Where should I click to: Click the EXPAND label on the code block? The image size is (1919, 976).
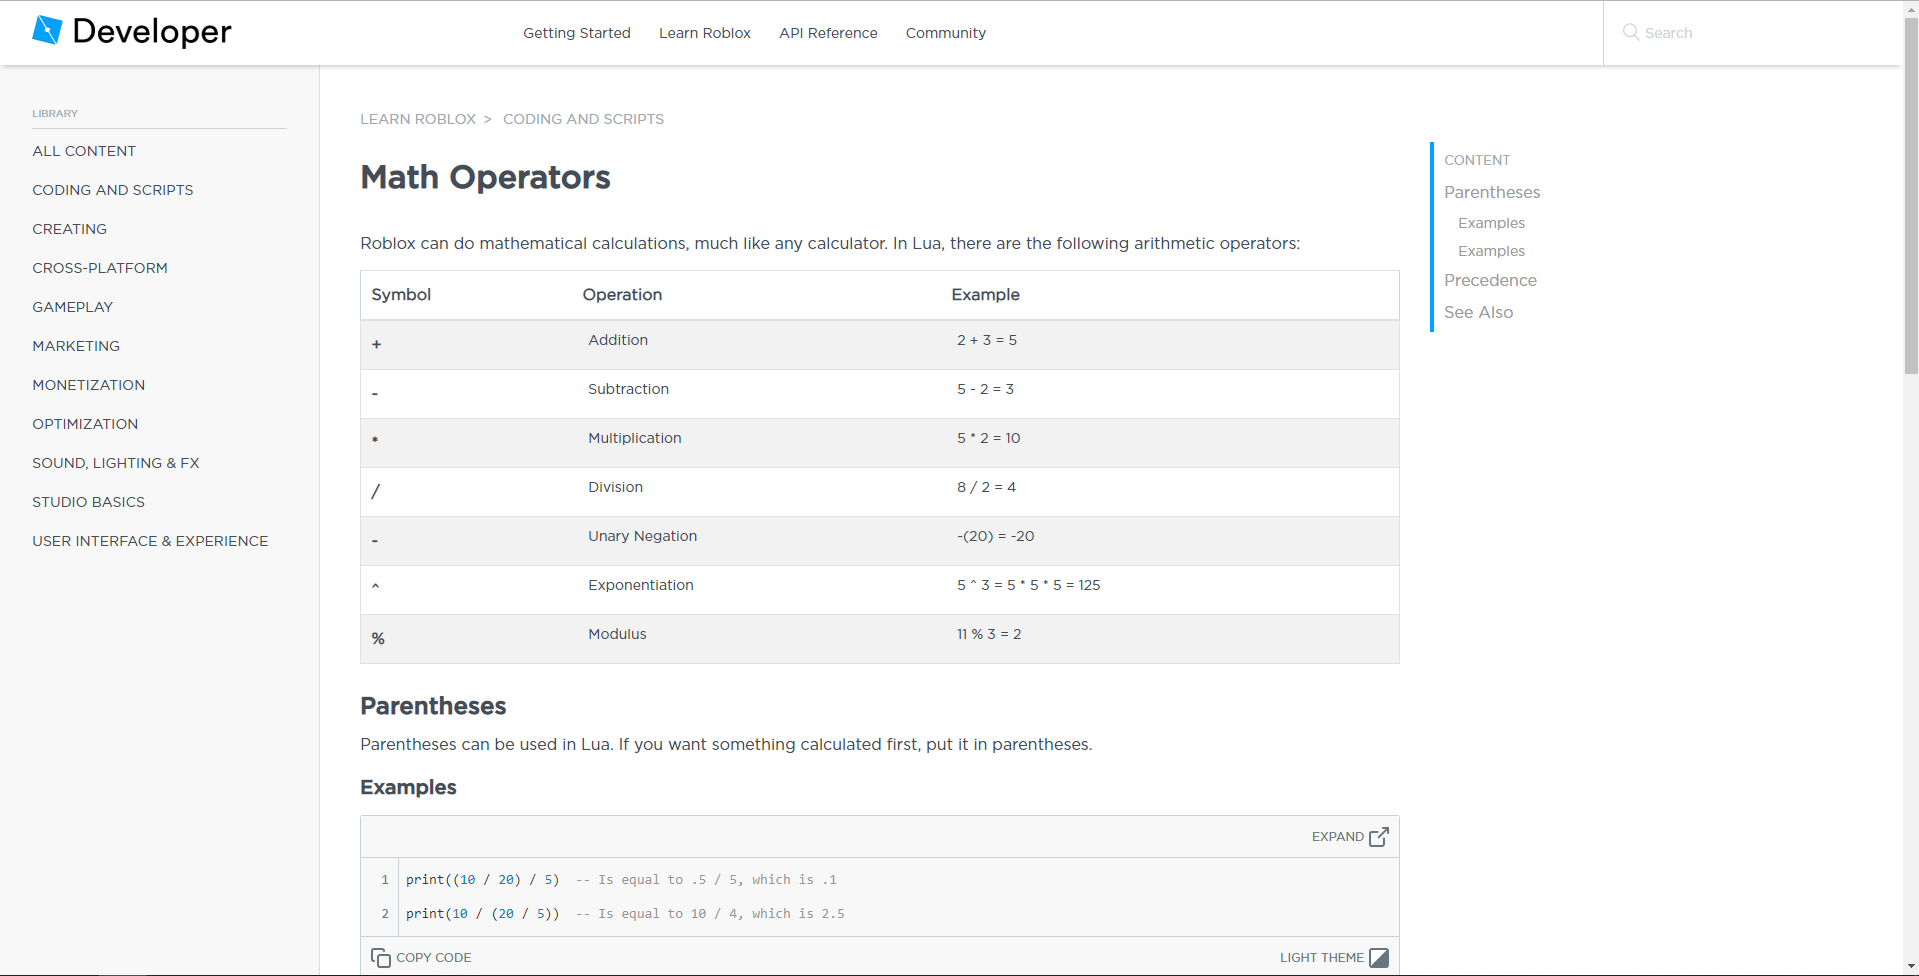pyautogui.click(x=1338, y=837)
